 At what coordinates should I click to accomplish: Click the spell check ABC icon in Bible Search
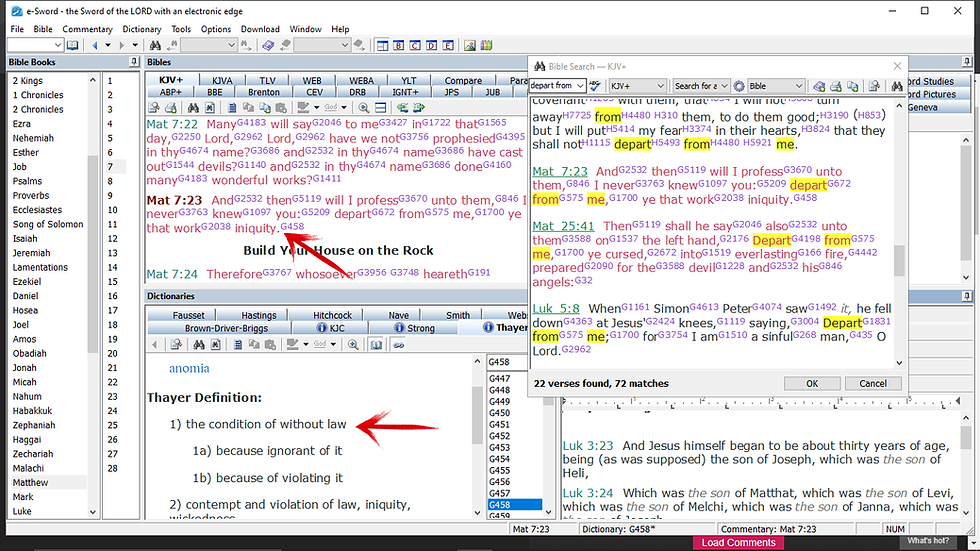pos(595,86)
